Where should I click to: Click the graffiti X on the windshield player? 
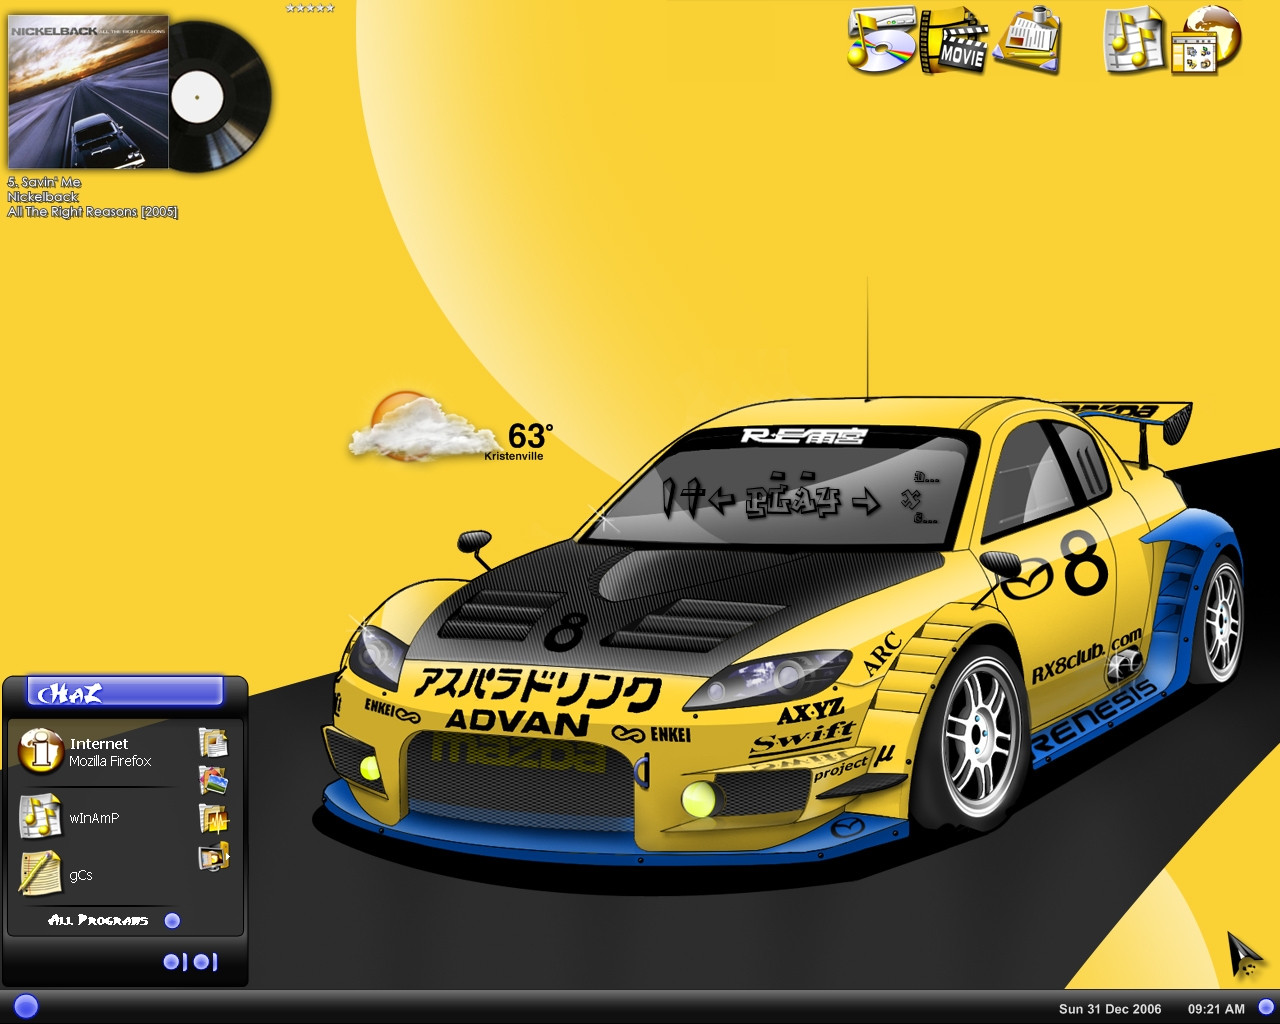click(911, 499)
